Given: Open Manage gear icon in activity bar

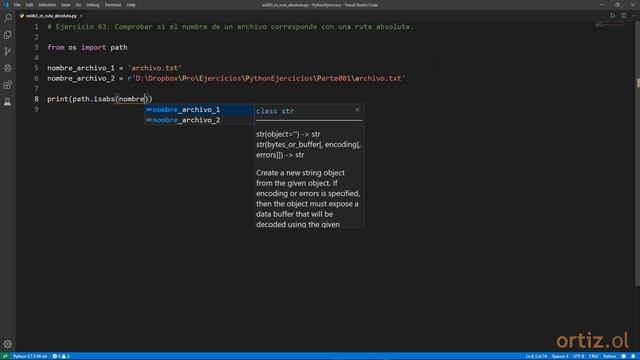Looking at the screenshot, I should (x=8, y=344).
